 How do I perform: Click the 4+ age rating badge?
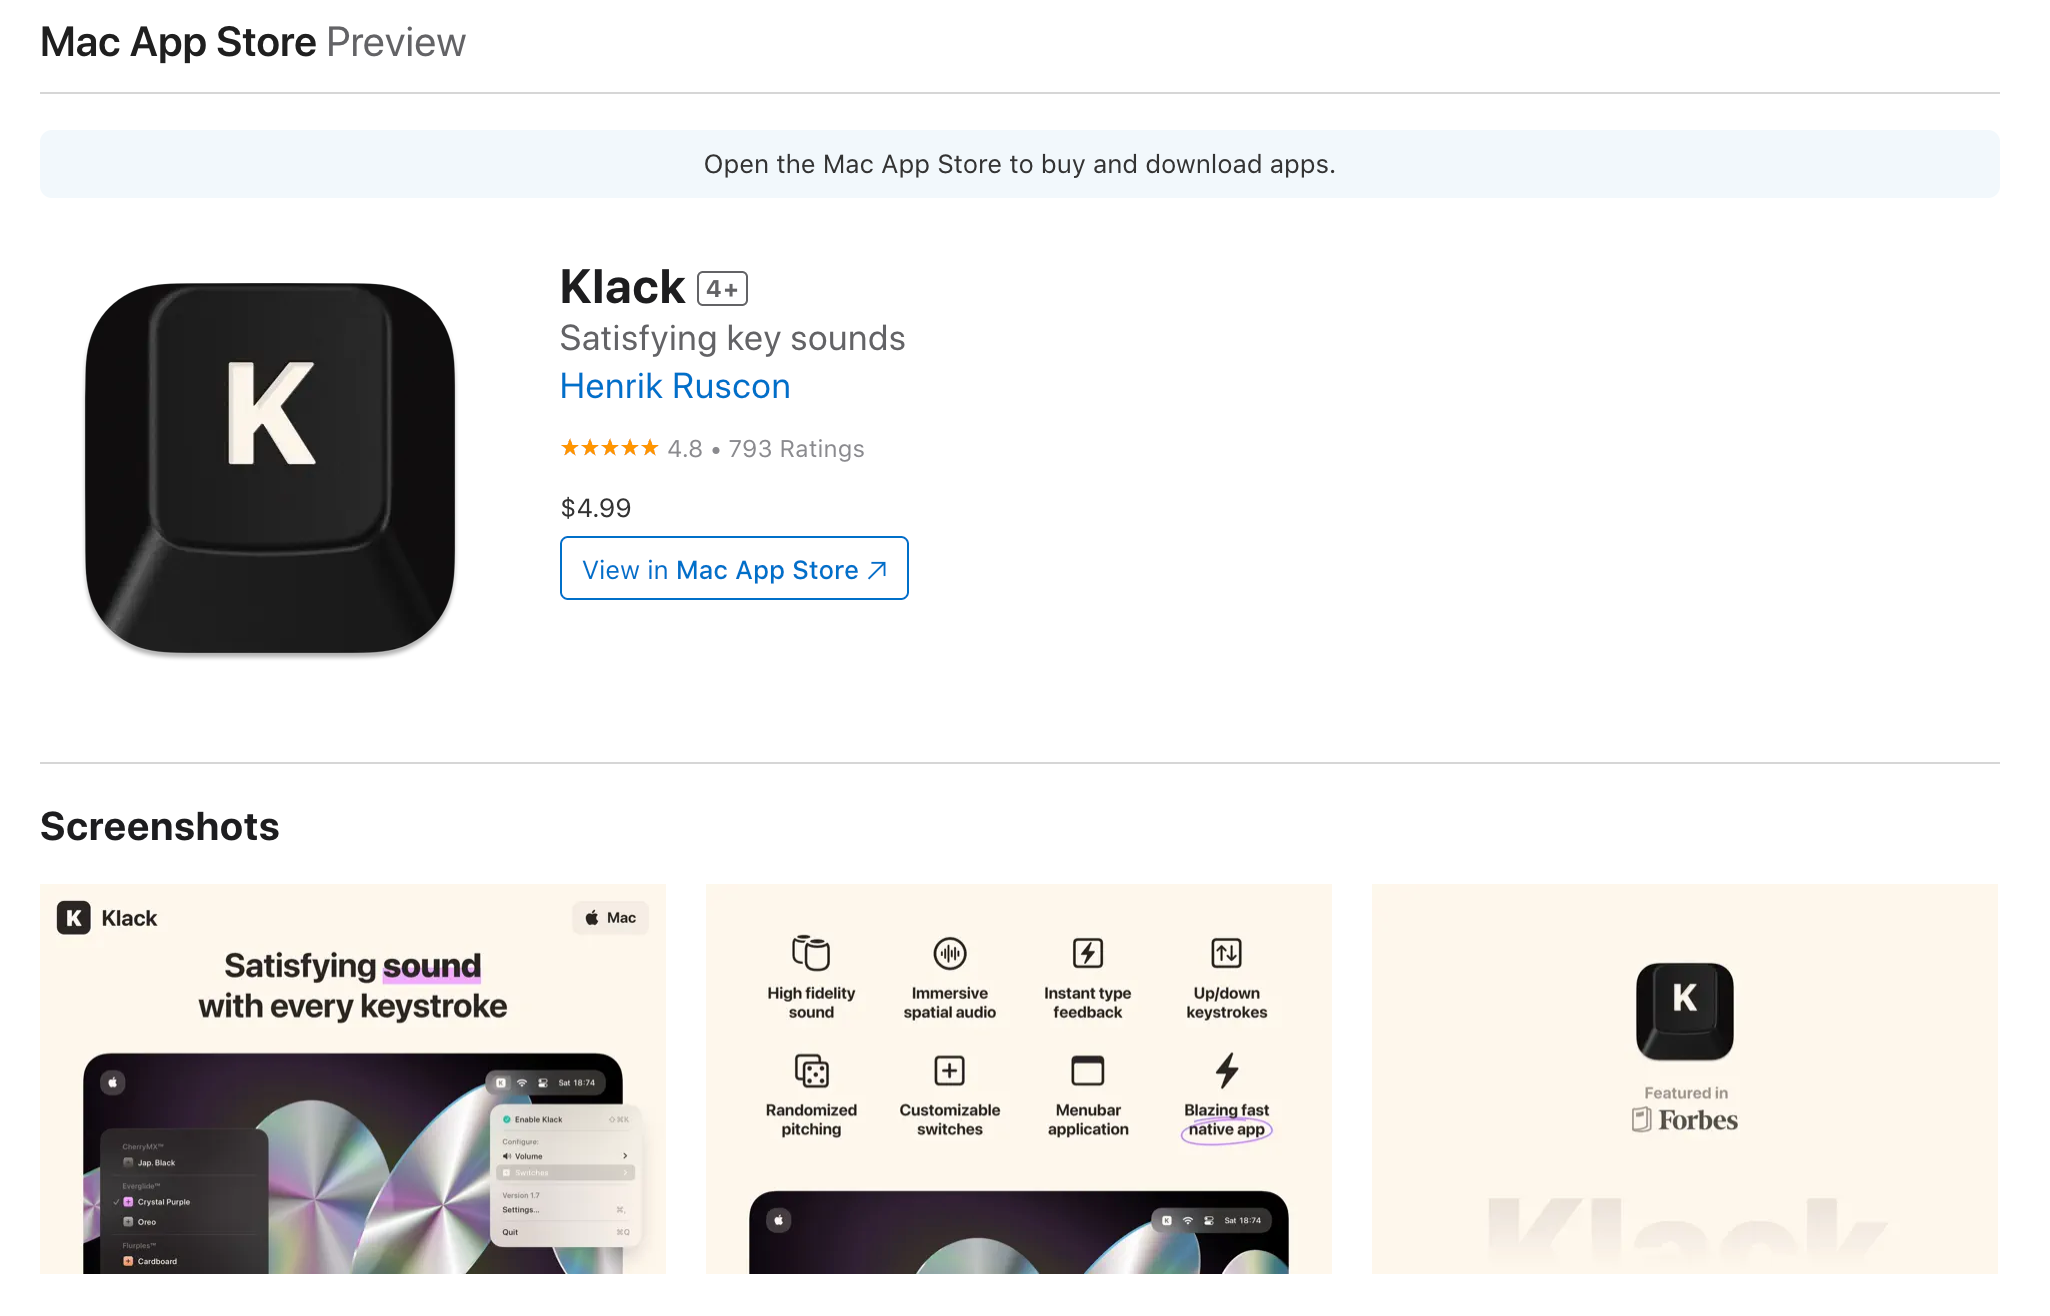(722, 289)
